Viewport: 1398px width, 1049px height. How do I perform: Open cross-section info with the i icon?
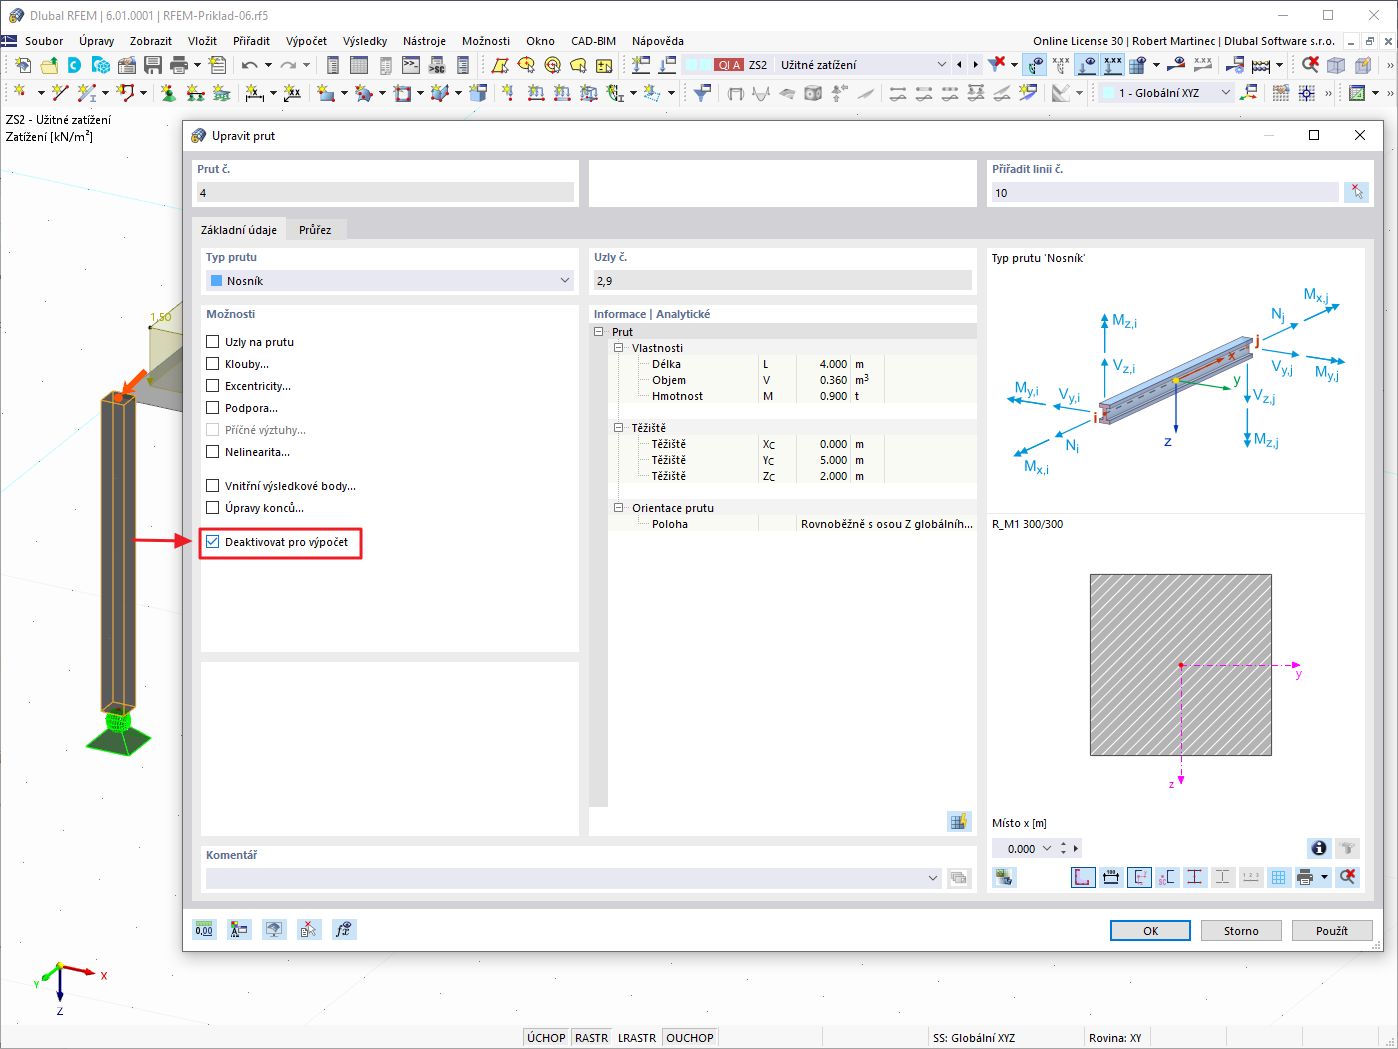click(1318, 847)
